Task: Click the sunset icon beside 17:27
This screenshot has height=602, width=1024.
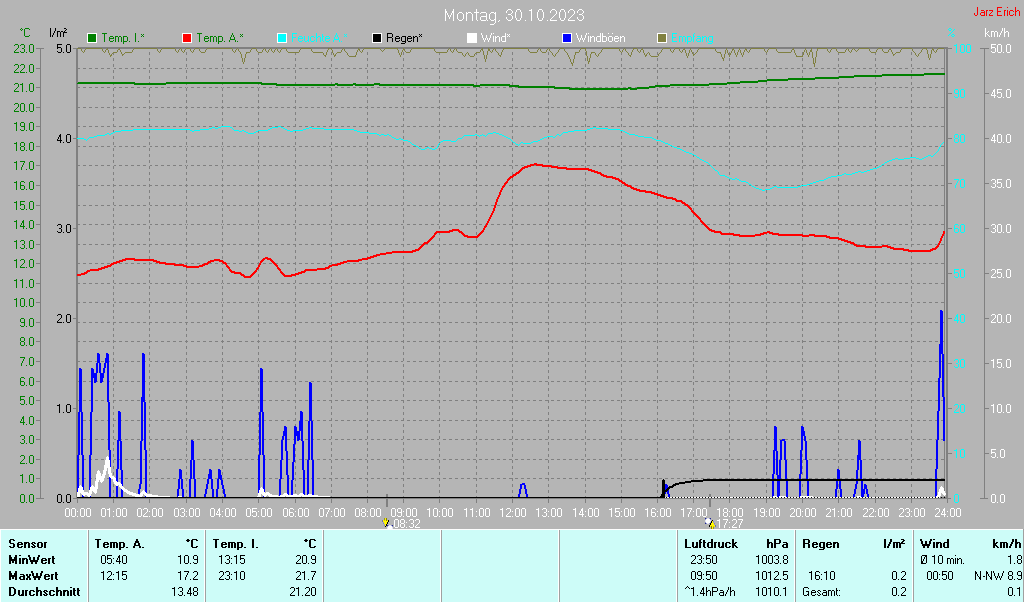Action: coord(711,524)
